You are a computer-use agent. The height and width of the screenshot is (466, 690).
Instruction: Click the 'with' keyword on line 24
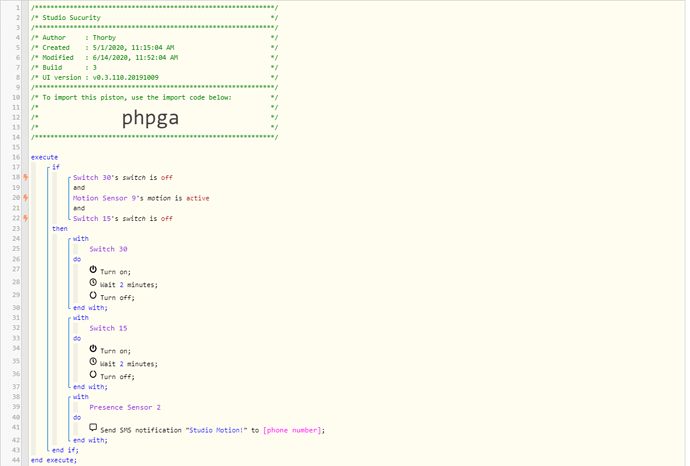[81, 239]
